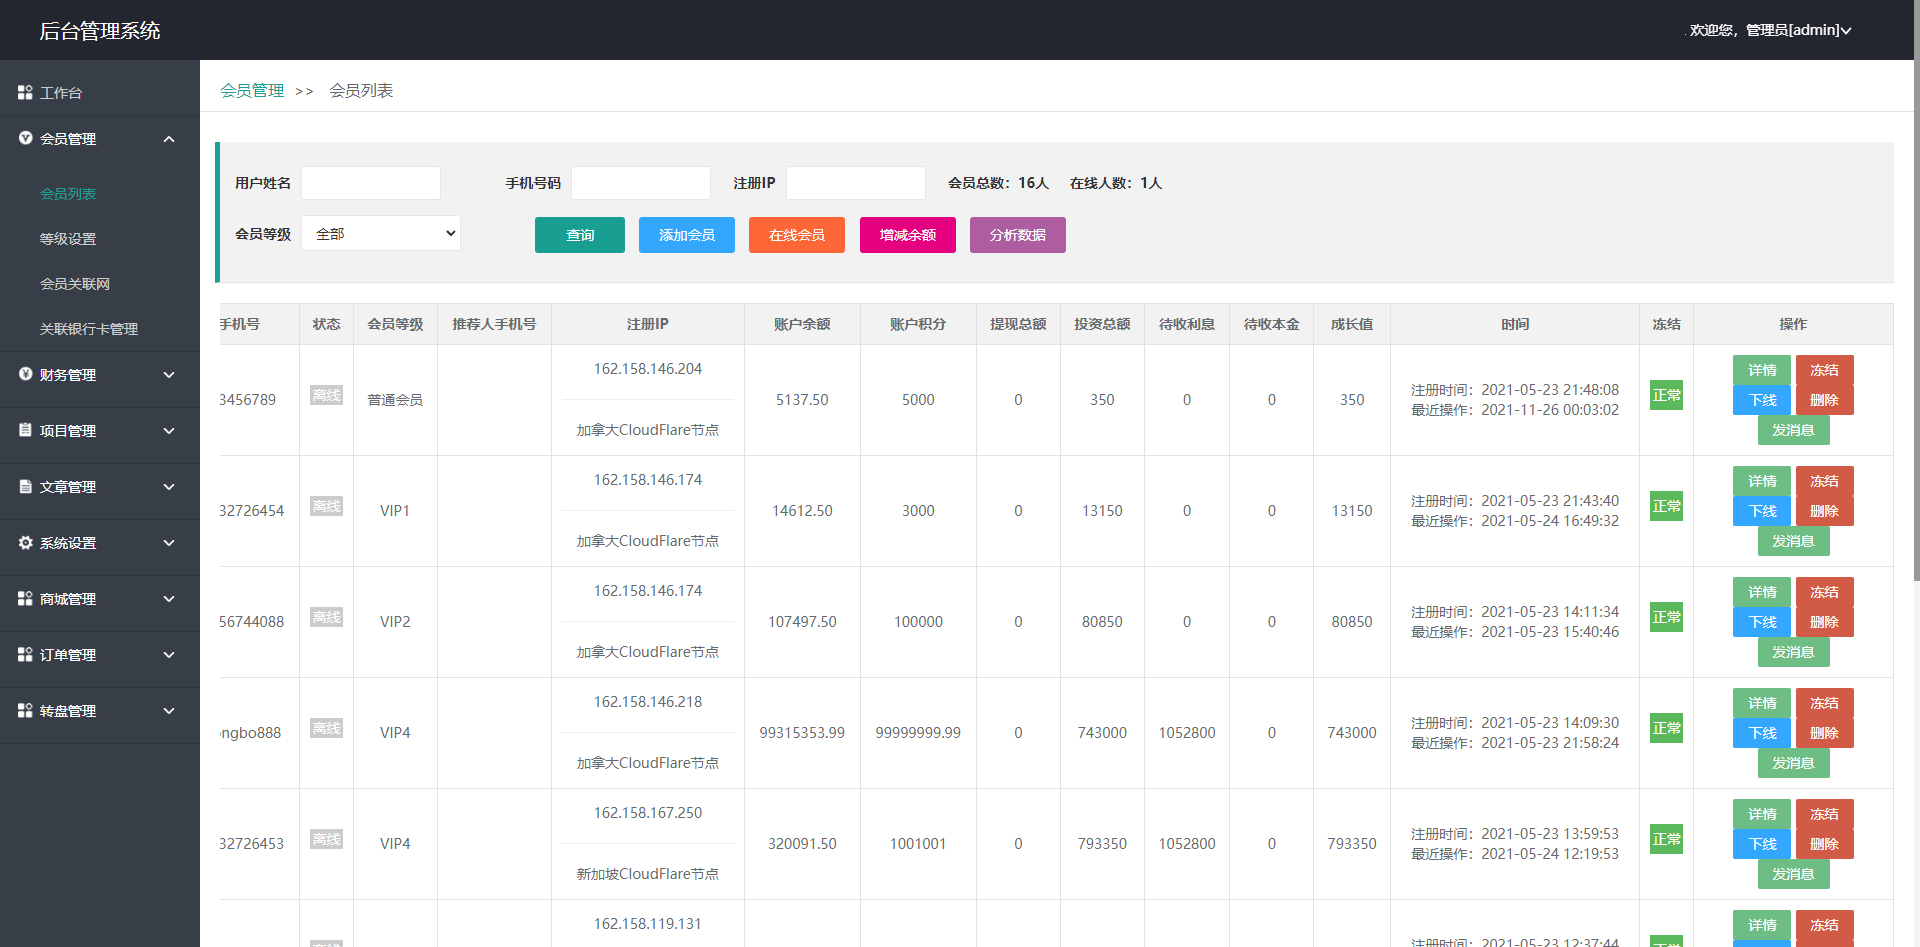Screen dimensions: 1920x947
Task: Click 发消息 for member 56744088
Action: tap(1794, 652)
